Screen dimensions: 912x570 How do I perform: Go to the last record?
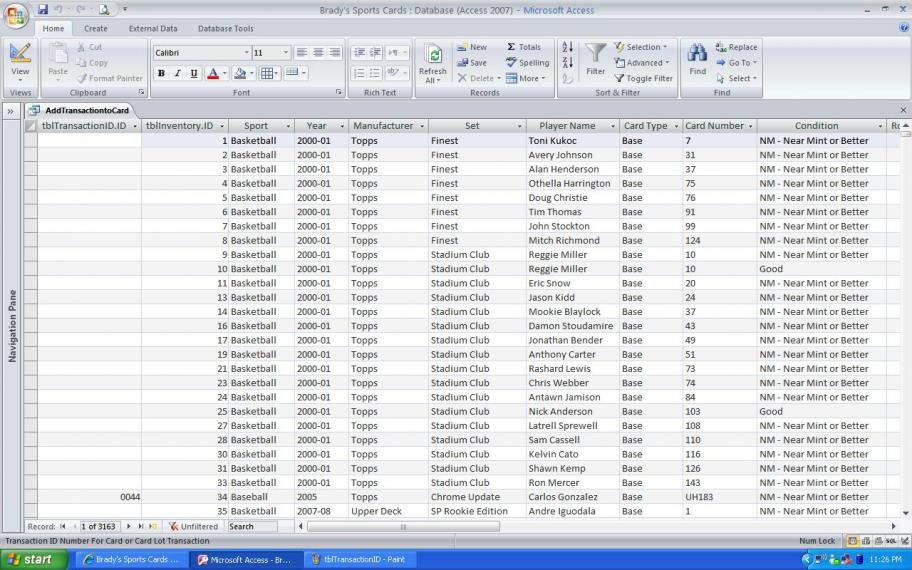tap(140, 526)
